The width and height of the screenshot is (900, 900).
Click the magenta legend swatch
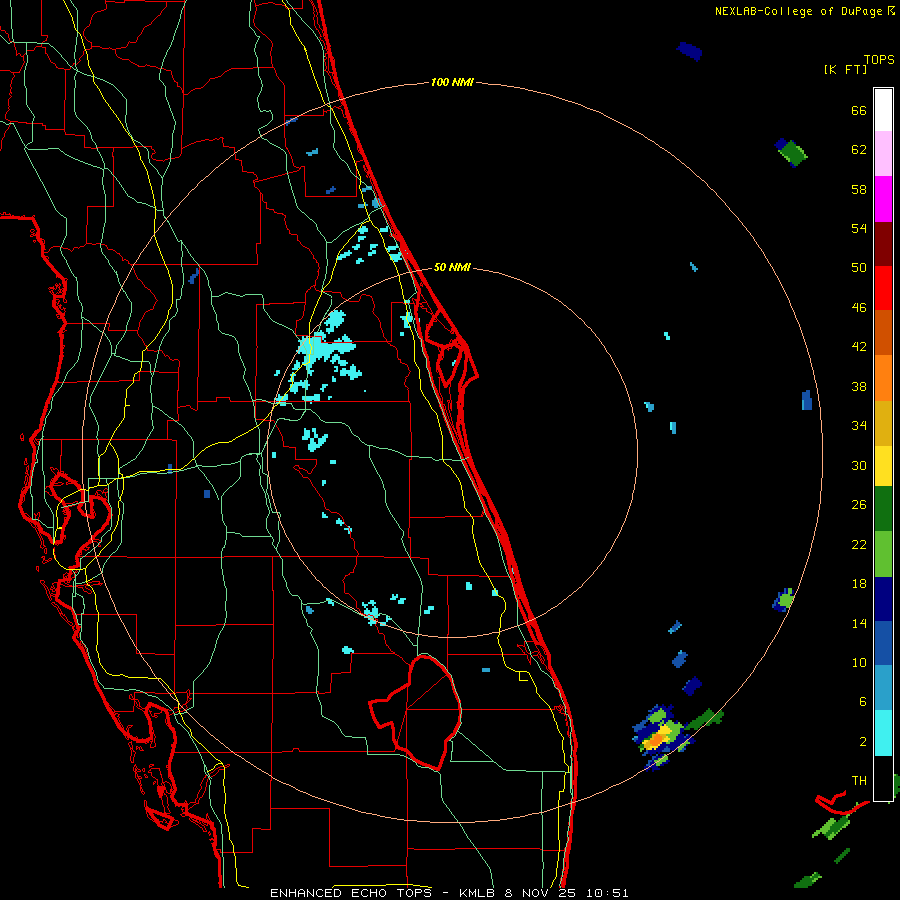(x=883, y=199)
